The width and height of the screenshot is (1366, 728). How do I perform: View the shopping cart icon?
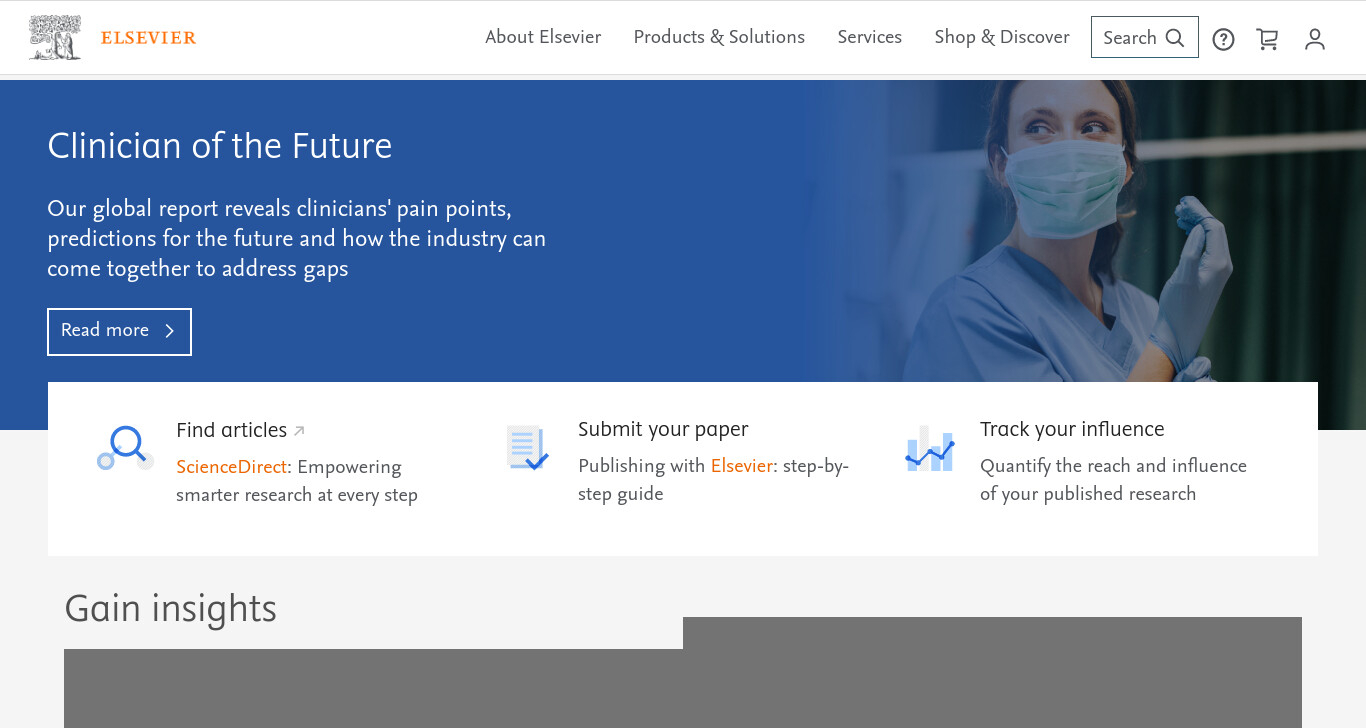[x=1267, y=39]
